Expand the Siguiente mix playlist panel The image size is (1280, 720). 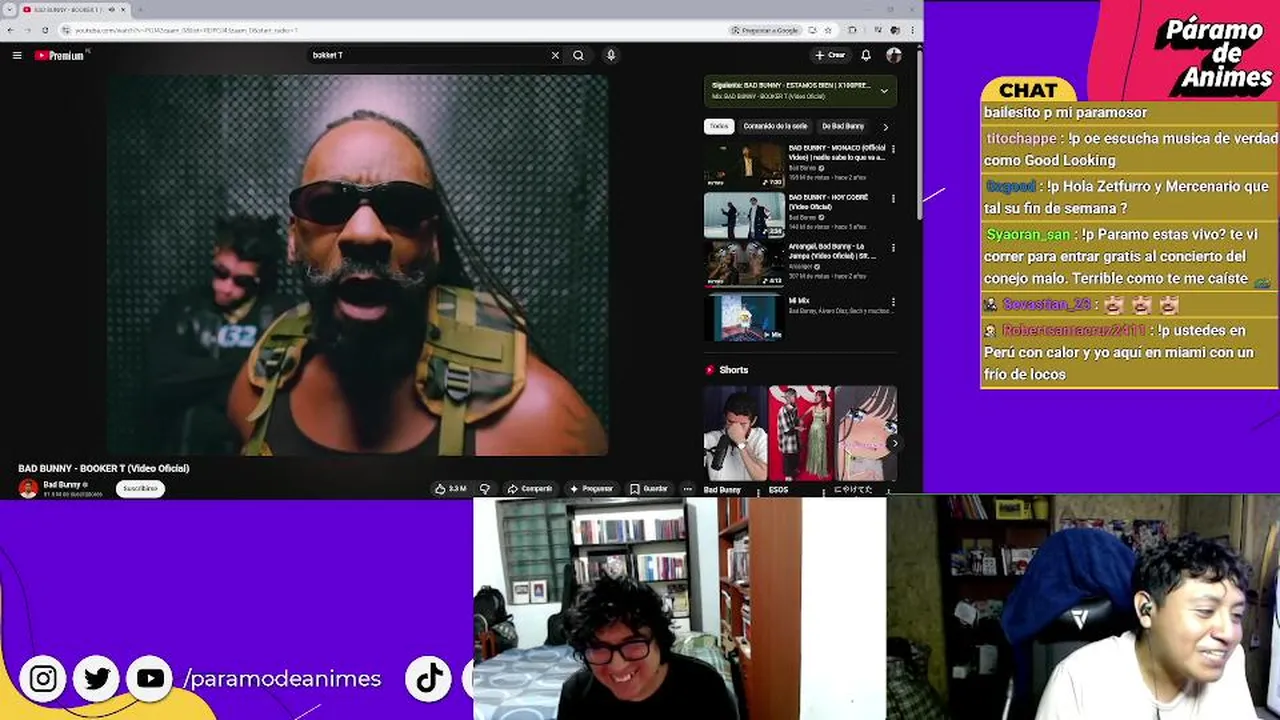pyautogui.click(x=884, y=91)
